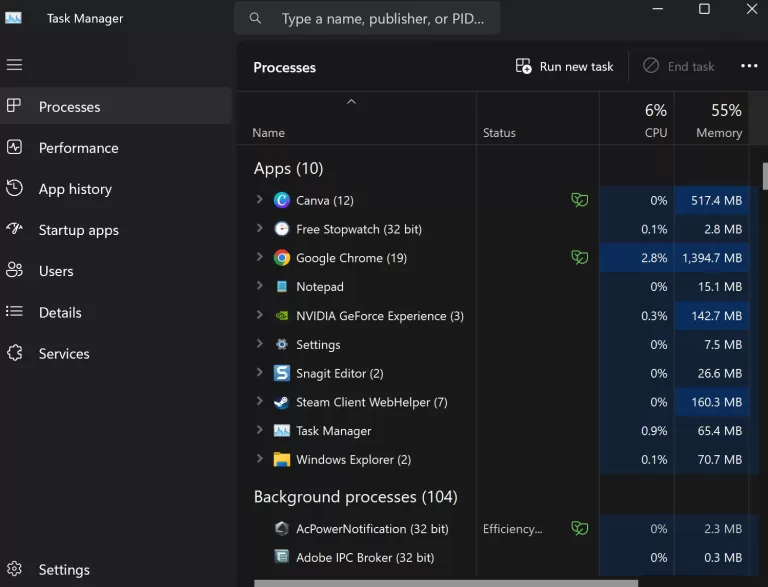Expand the Windows Explorer (2) group
This screenshot has width=768, height=587.
[x=260, y=459]
